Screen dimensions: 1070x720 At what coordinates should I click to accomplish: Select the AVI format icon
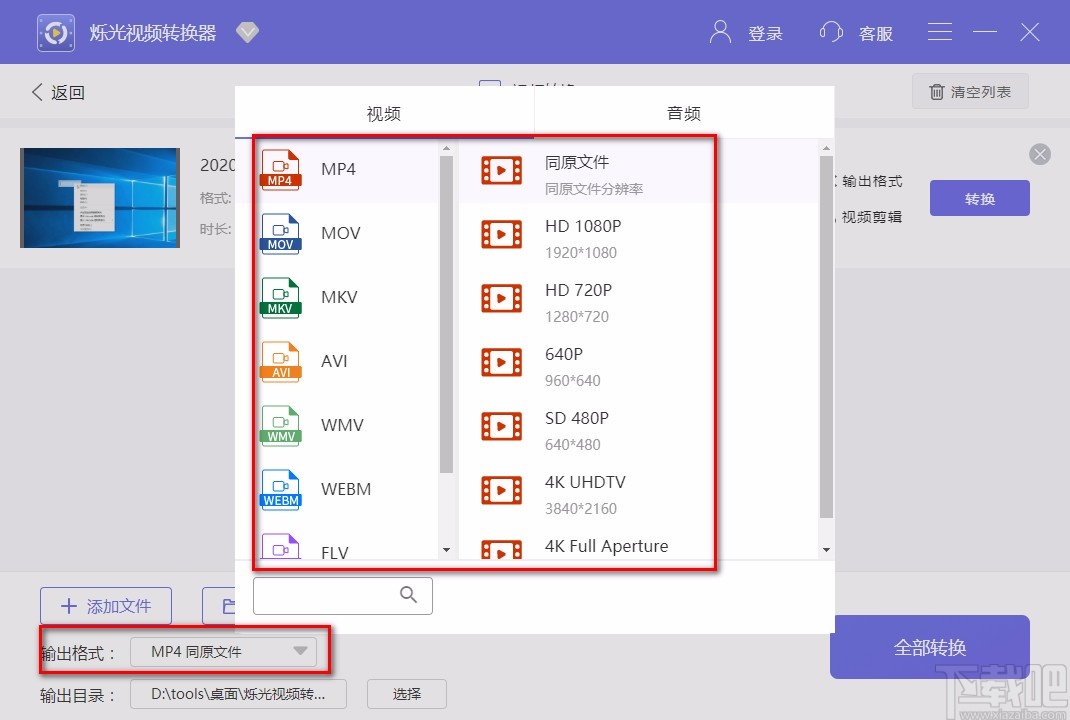pyautogui.click(x=280, y=362)
